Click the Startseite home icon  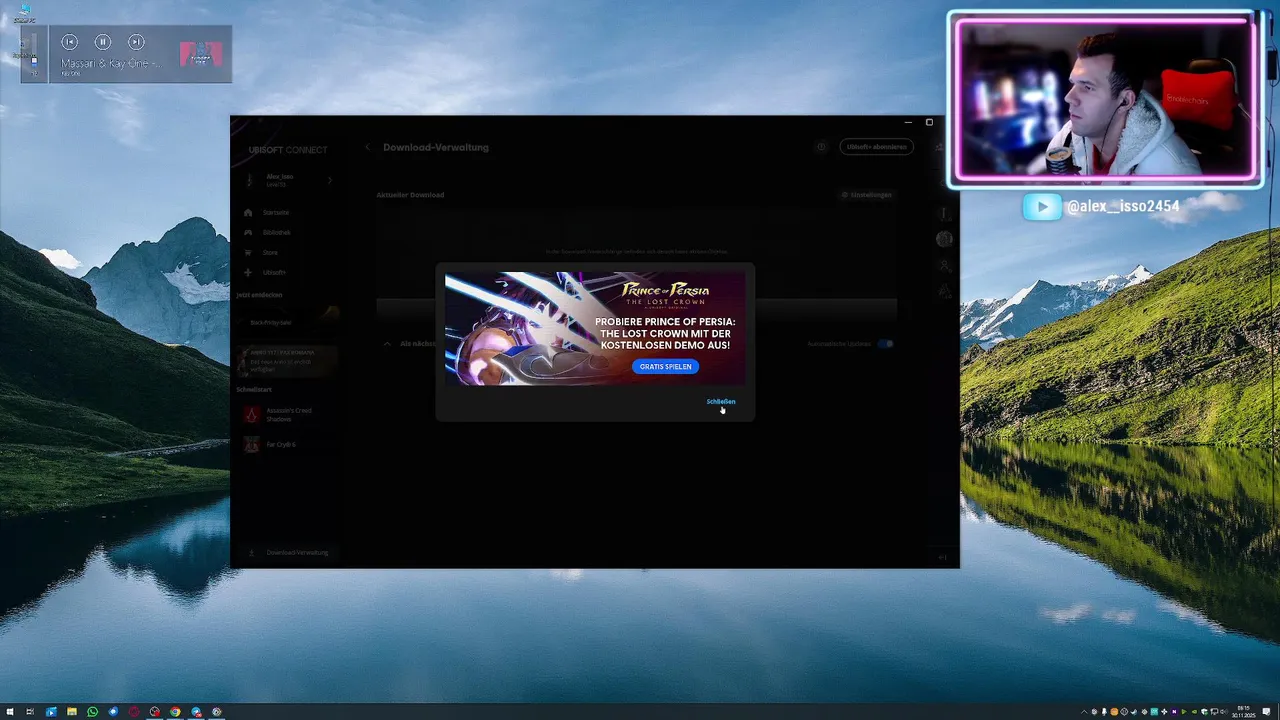[248, 212]
